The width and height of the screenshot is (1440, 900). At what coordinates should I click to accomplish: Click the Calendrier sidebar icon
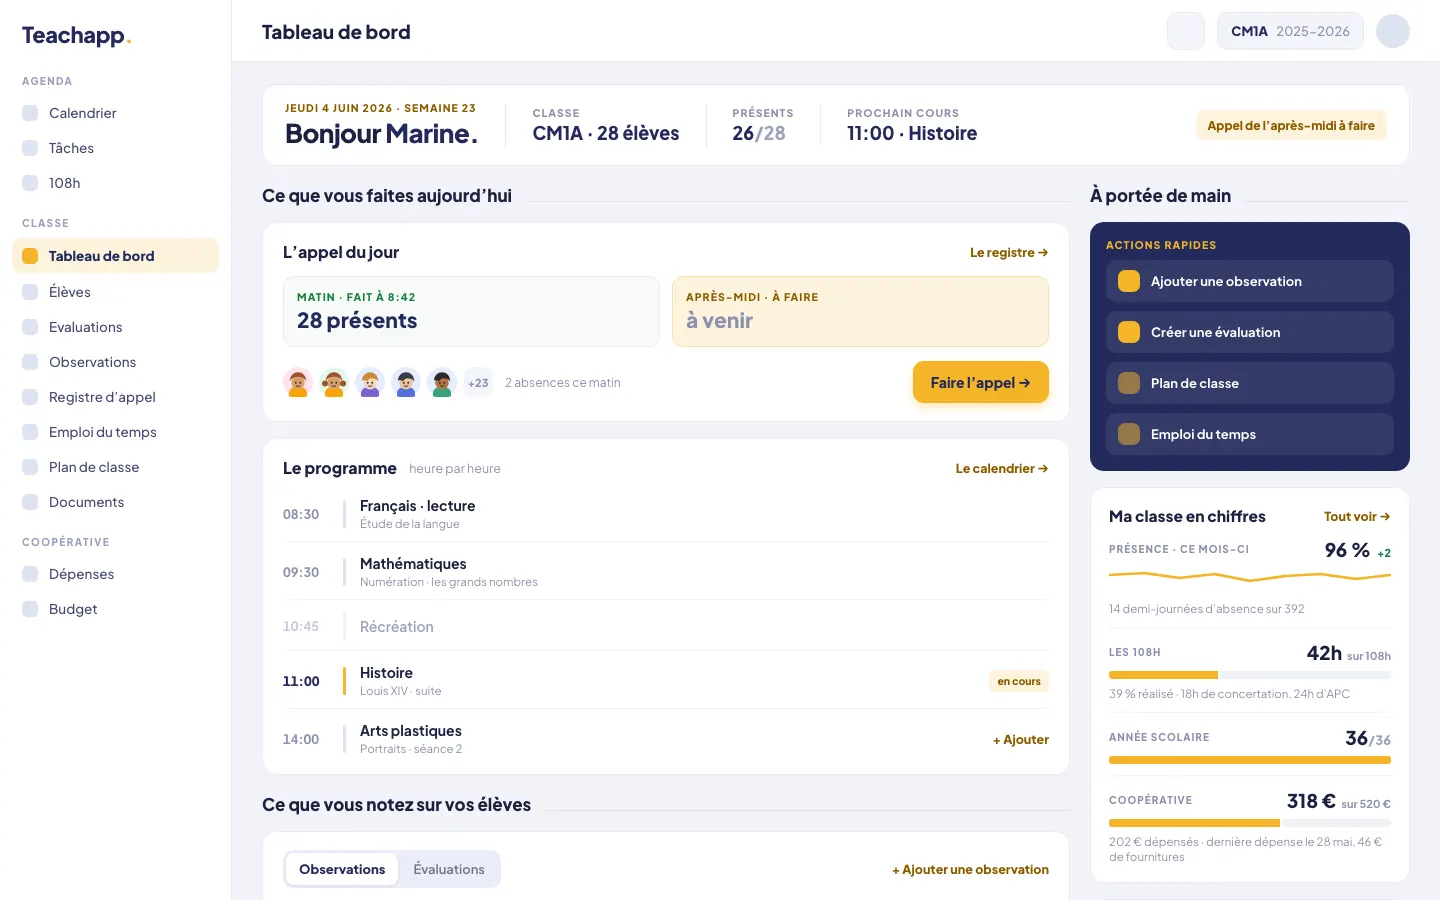point(30,113)
